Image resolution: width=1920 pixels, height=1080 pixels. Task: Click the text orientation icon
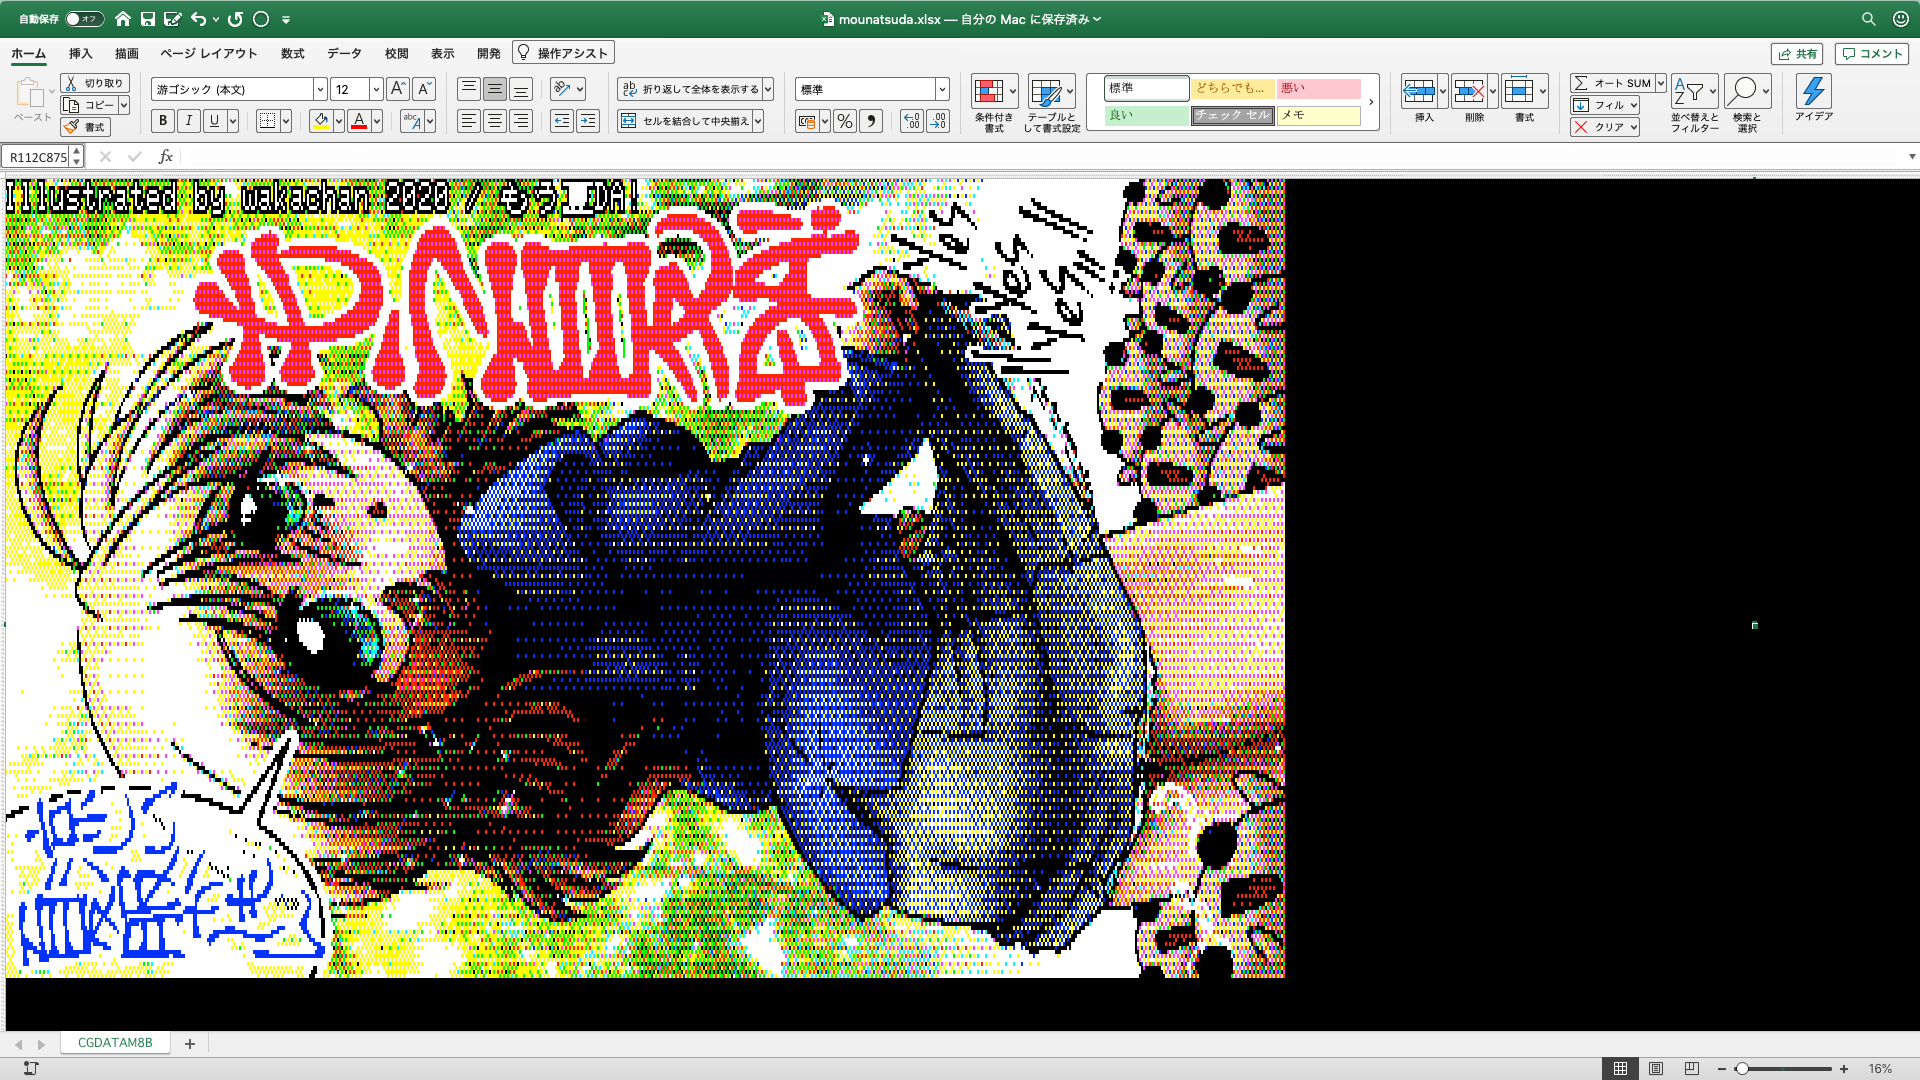click(562, 89)
